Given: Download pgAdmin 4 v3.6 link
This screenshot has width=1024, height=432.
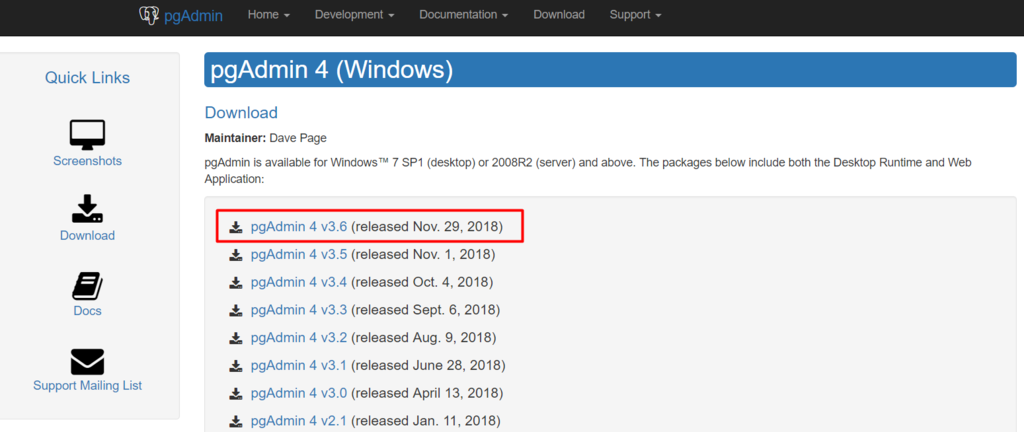Looking at the screenshot, I should coord(298,227).
